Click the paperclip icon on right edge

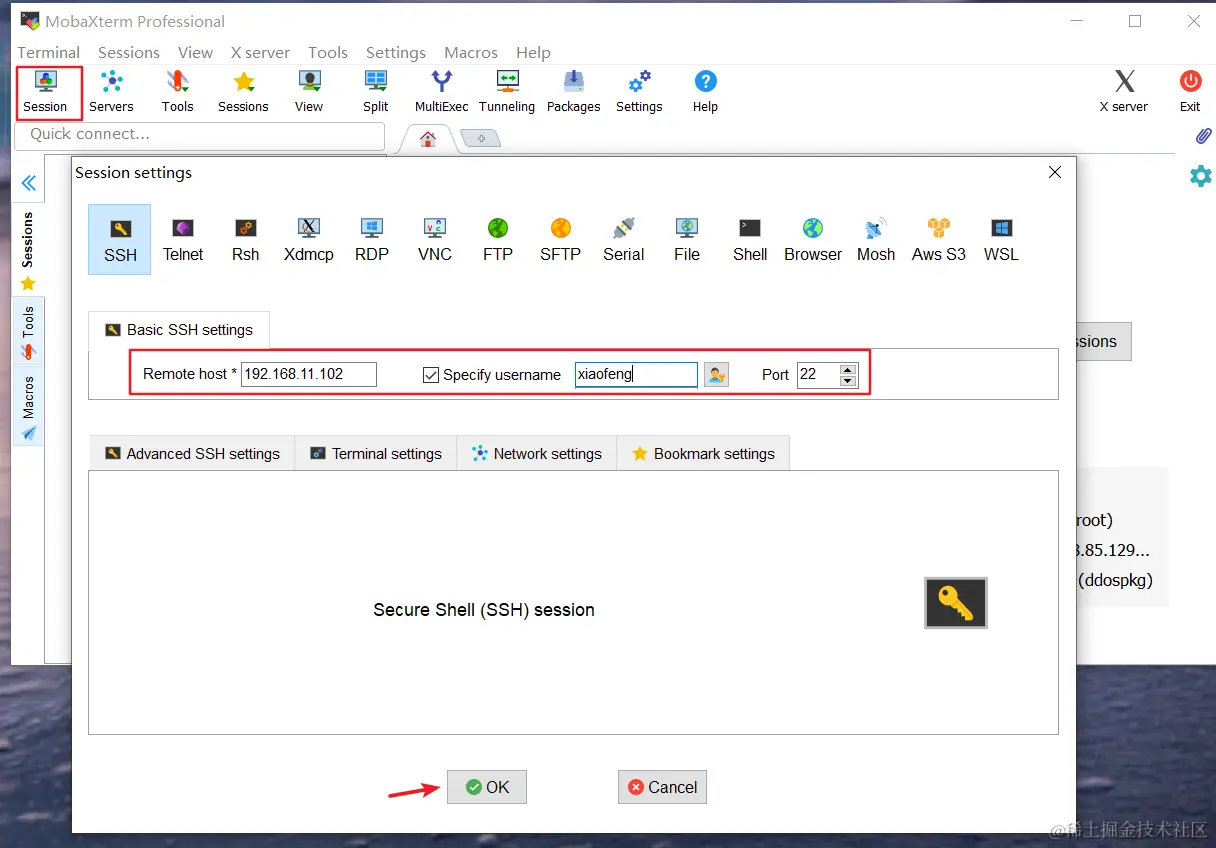pyautogui.click(x=1203, y=135)
